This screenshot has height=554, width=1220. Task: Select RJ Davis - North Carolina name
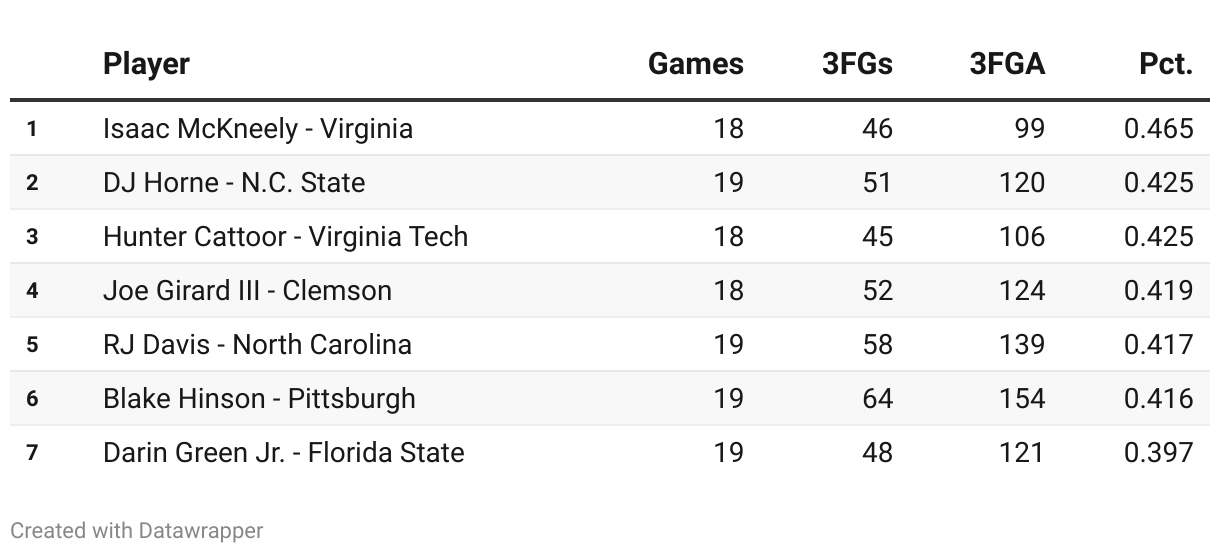tap(257, 345)
